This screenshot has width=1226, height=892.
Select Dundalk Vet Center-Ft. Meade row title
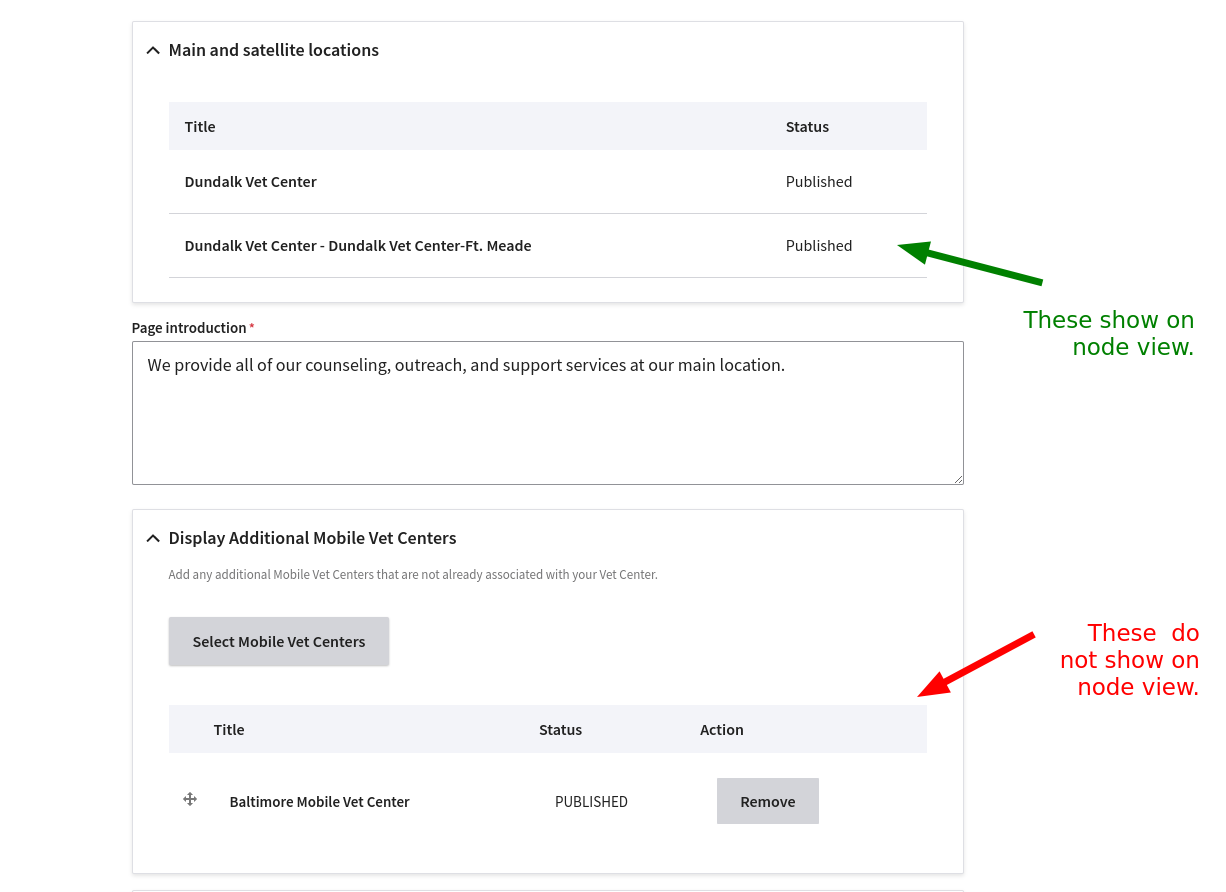tap(358, 246)
